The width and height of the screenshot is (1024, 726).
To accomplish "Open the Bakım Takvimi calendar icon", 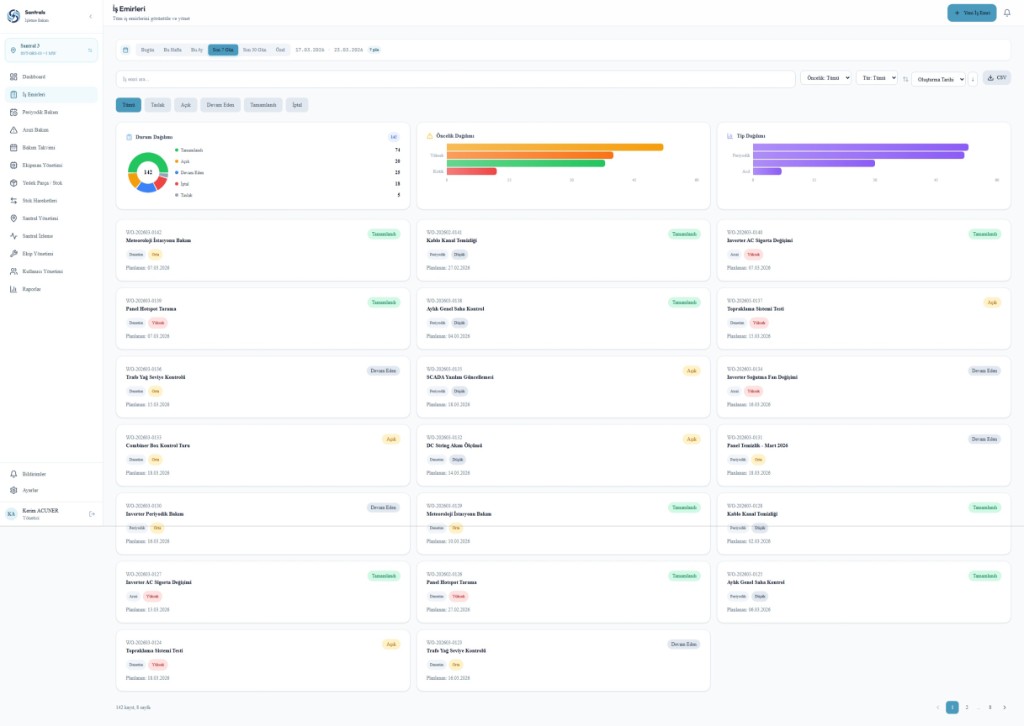I will click(x=14, y=148).
